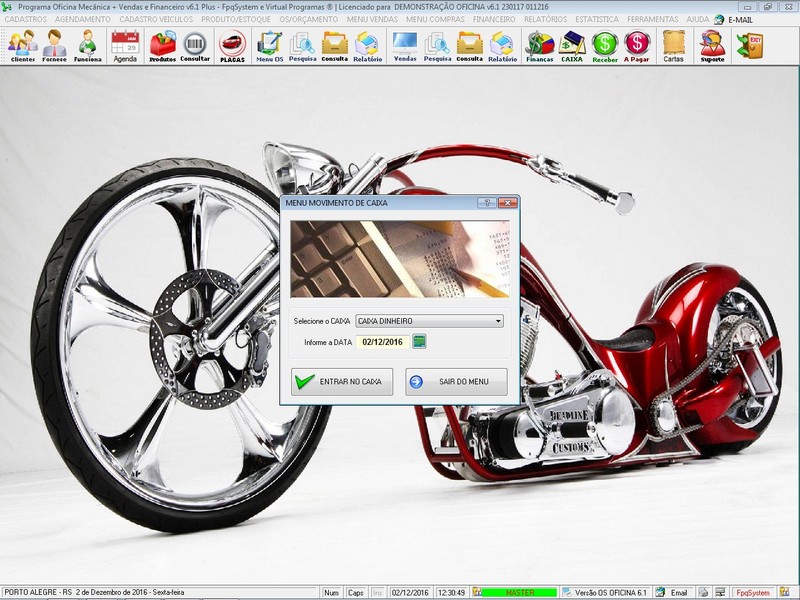The image size is (800, 600).
Task: Open the MENU COMPRAS menu
Action: [x=435, y=19]
